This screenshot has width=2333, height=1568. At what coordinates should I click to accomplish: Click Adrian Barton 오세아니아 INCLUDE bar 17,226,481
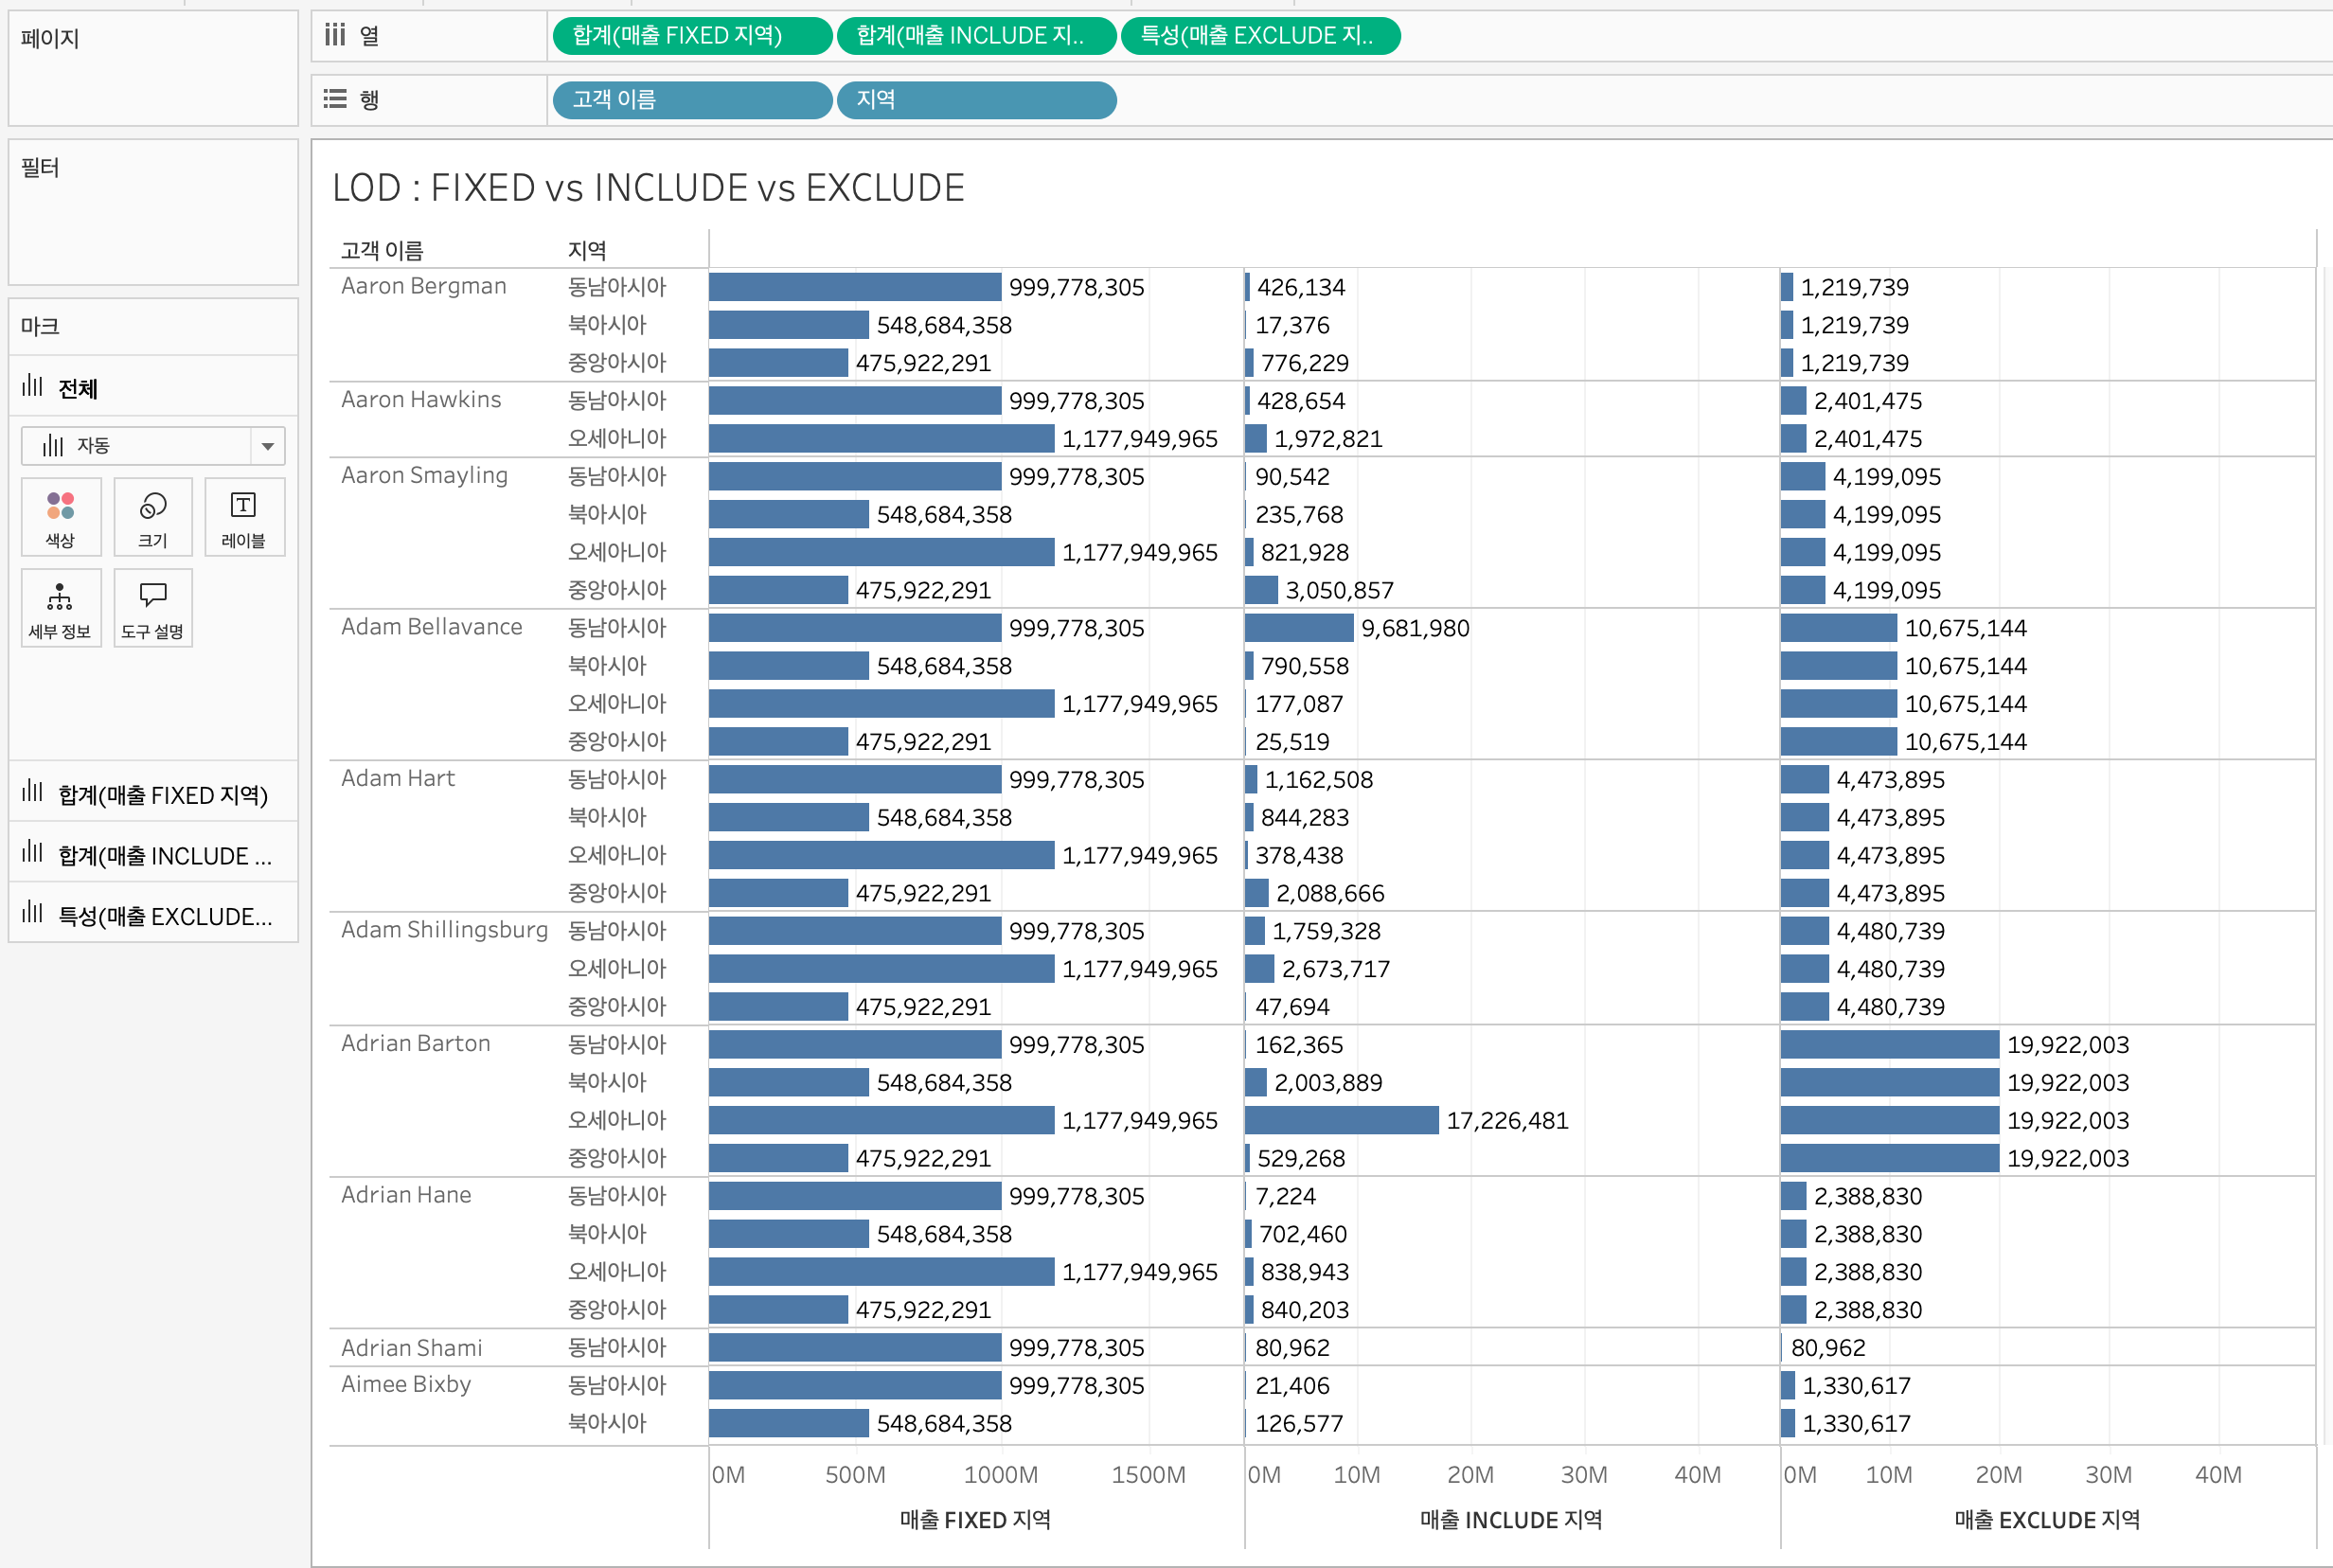(x=1342, y=1120)
